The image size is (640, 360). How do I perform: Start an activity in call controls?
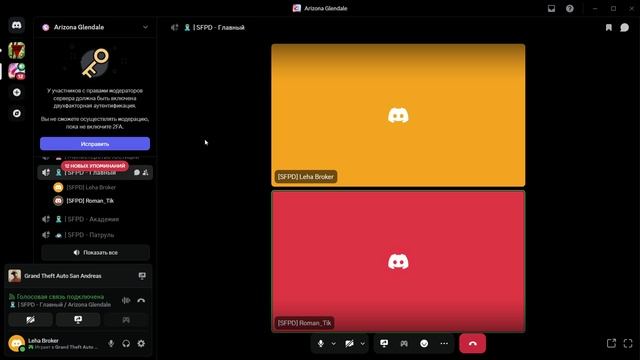tap(404, 344)
